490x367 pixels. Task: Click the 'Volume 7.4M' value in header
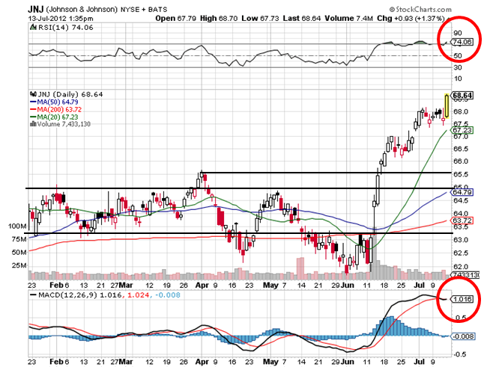coord(349,18)
